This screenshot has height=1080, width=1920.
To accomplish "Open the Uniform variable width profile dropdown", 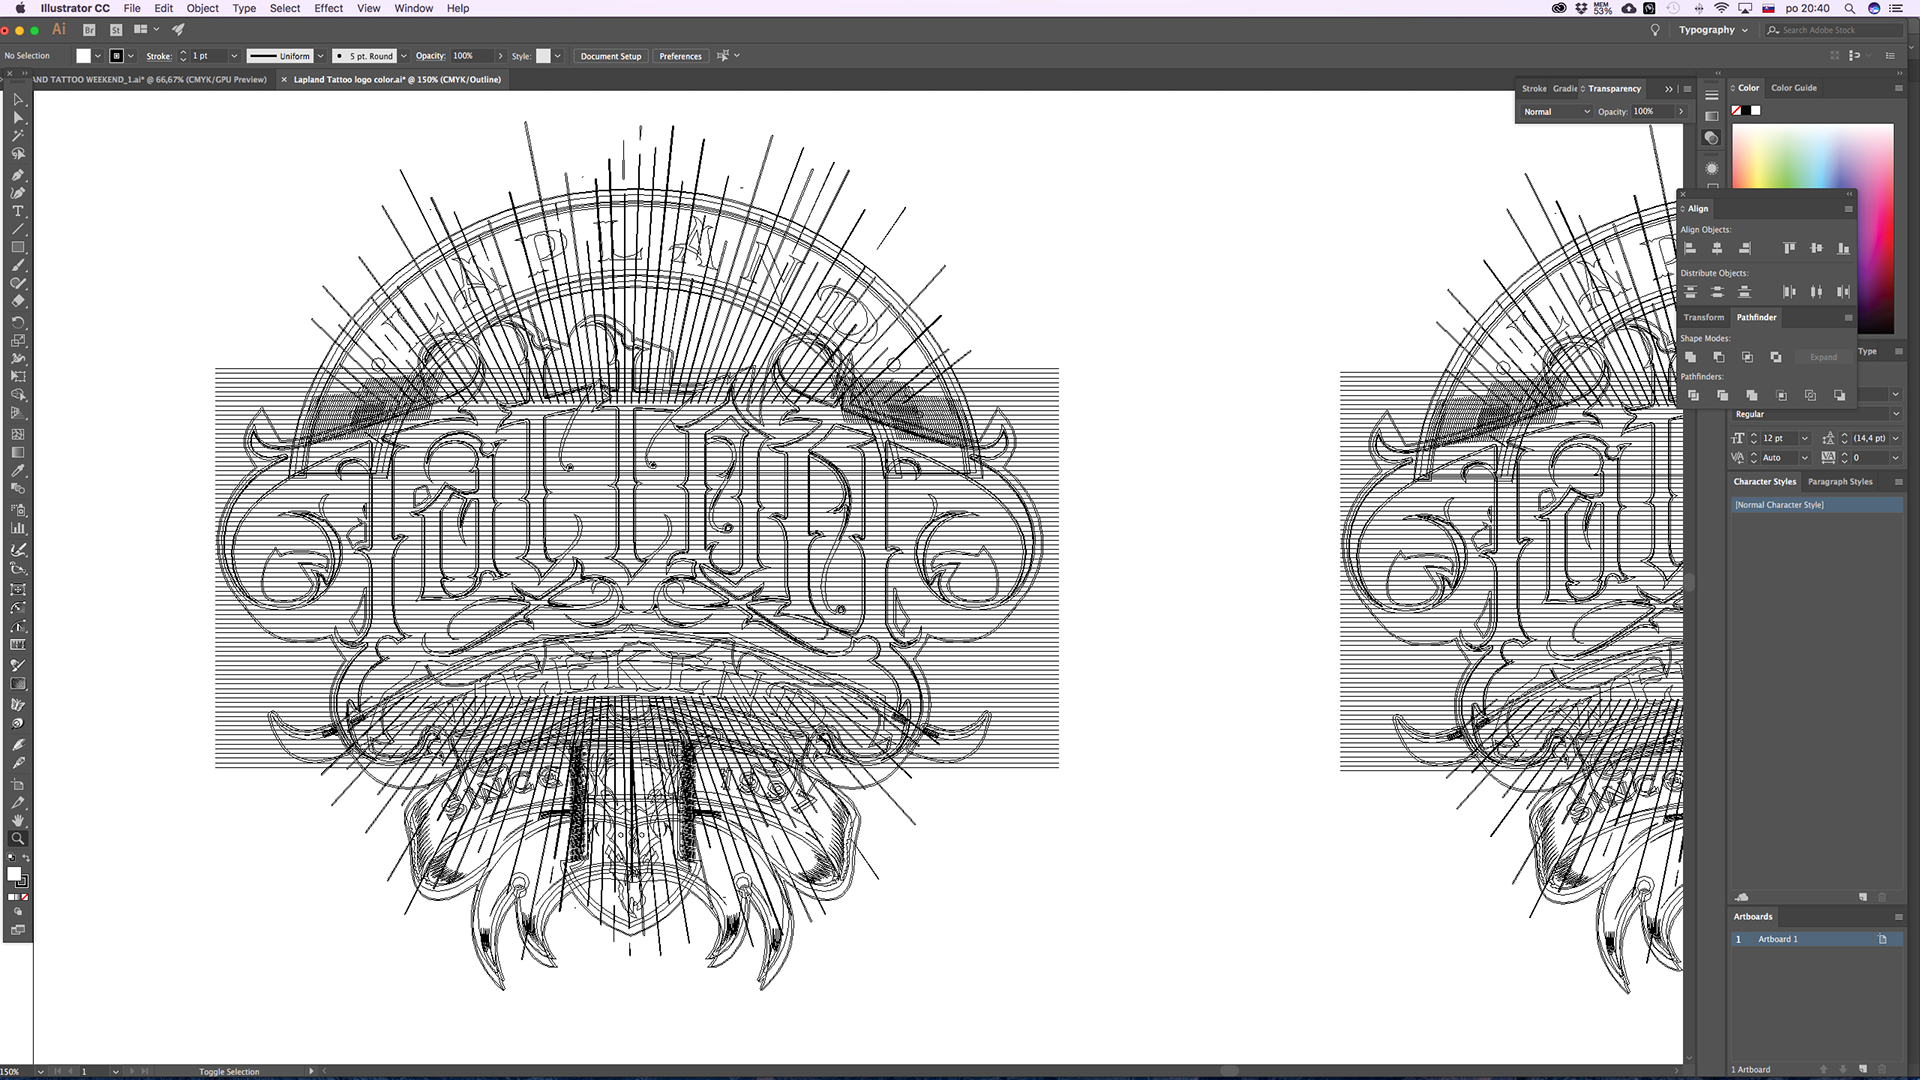I will click(320, 56).
